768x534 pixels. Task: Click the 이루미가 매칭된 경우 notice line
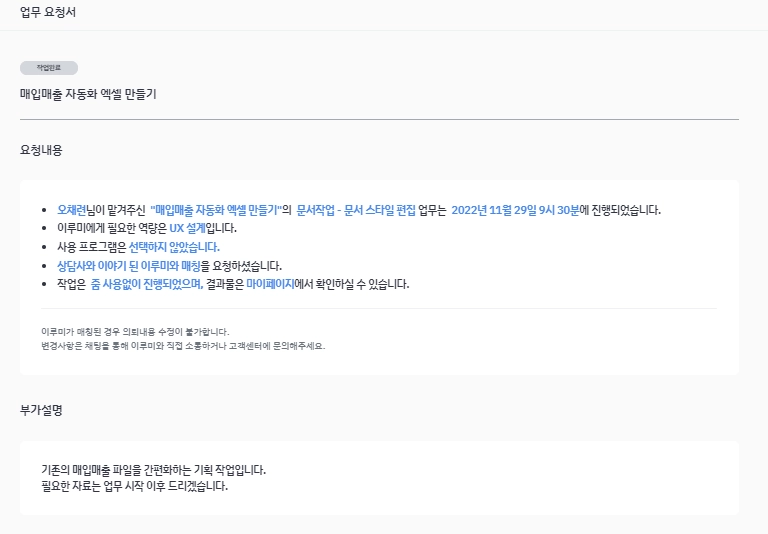pos(135,332)
